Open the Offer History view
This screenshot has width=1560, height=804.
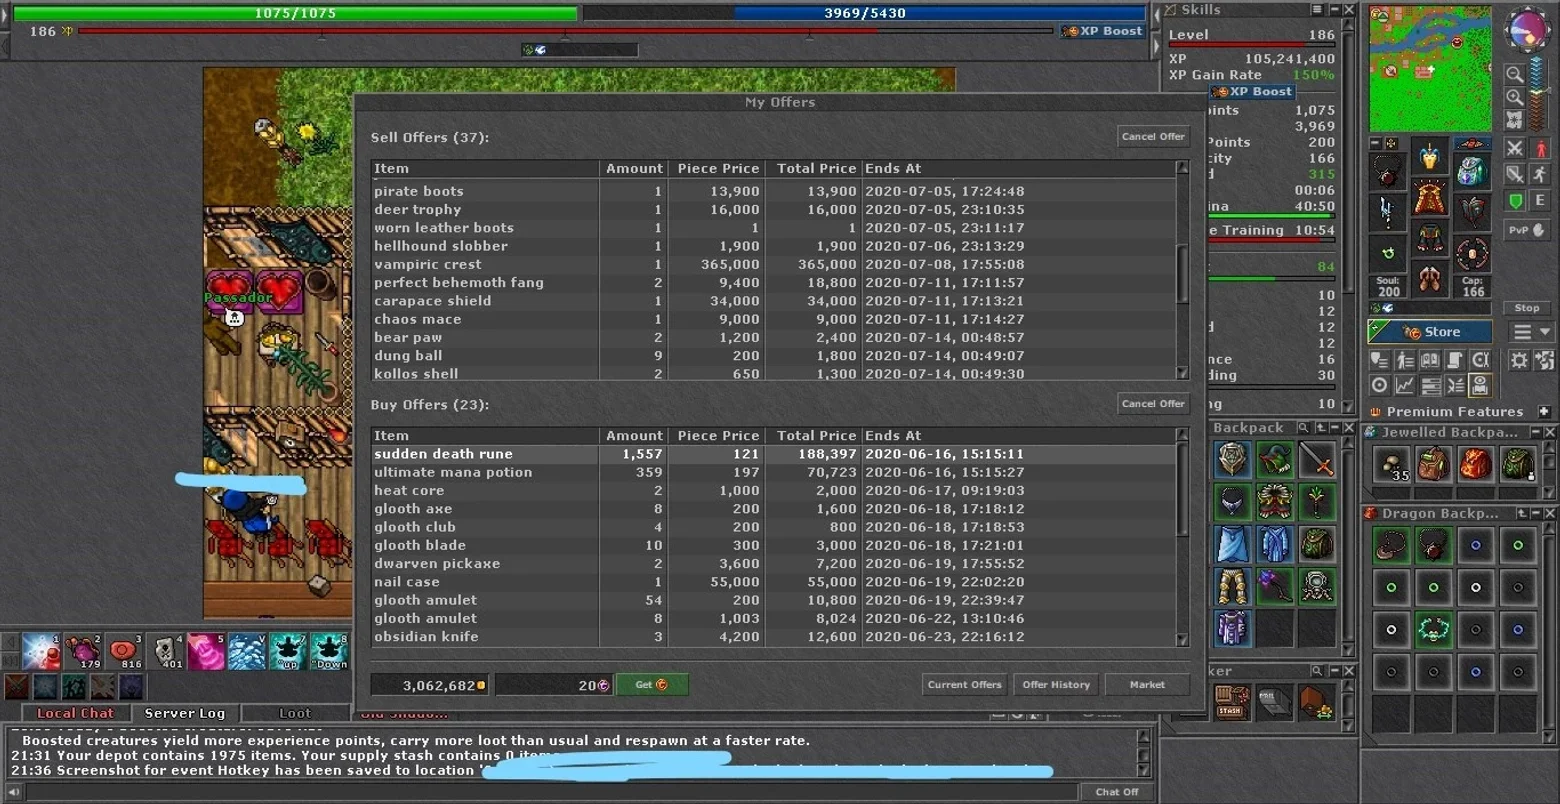tap(1056, 685)
